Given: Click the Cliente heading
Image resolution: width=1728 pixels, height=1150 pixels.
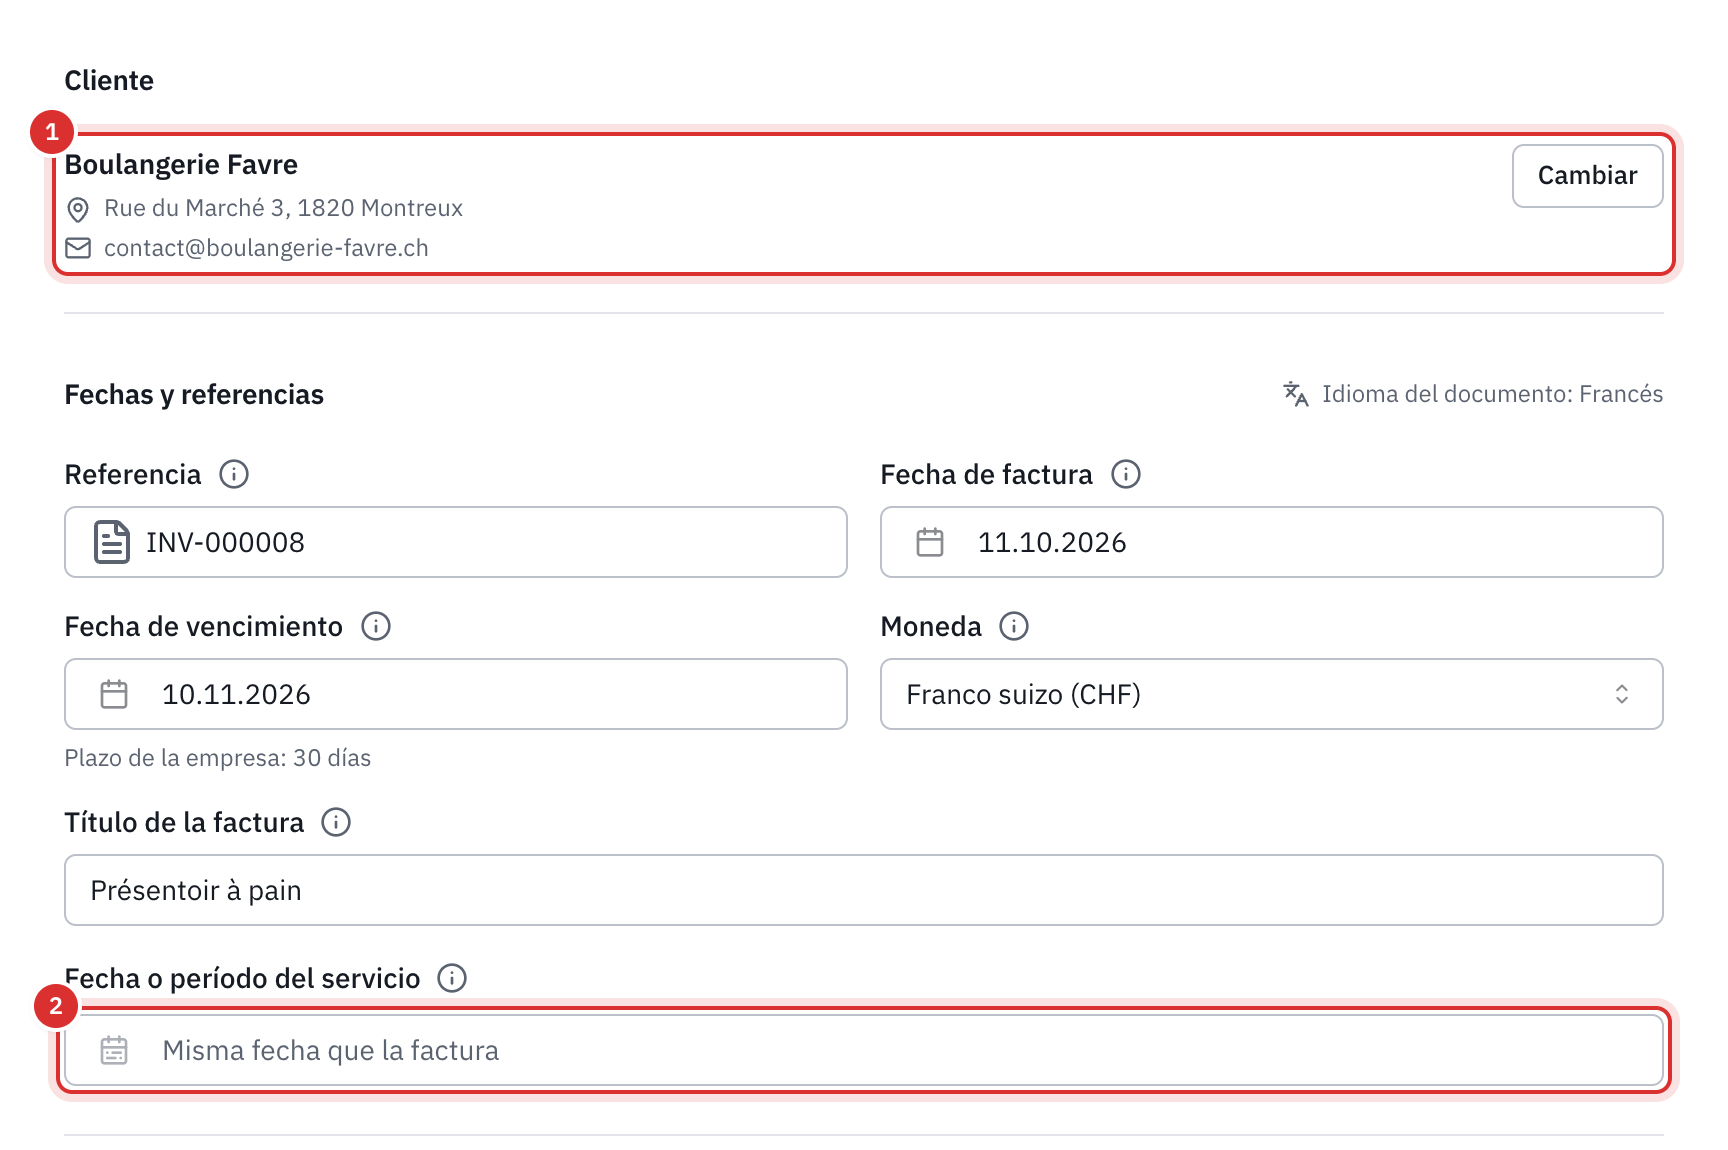Looking at the screenshot, I should (x=109, y=81).
